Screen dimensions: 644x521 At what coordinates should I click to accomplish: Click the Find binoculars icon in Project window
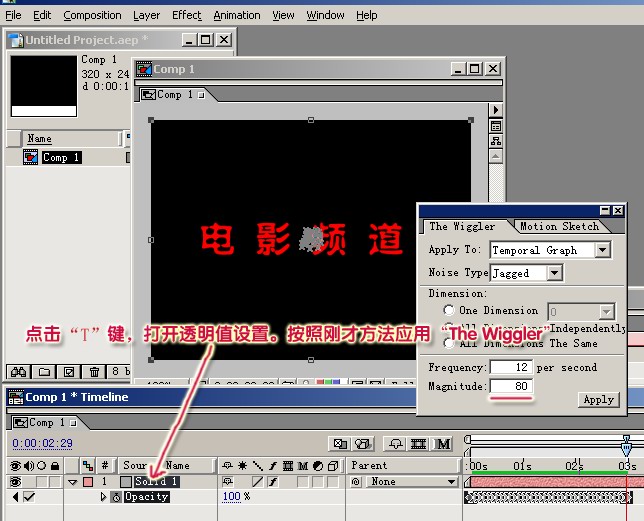click(x=18, y=372)
